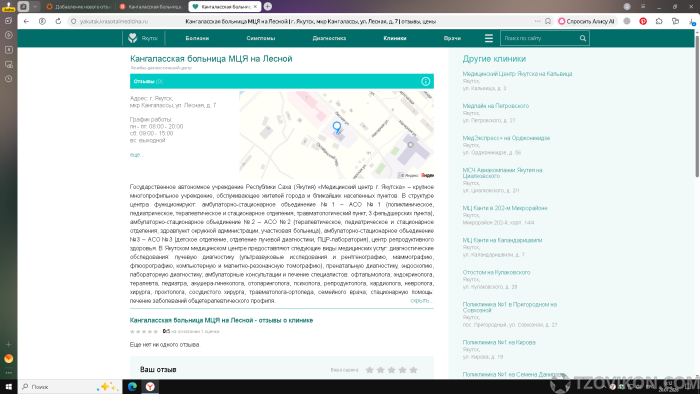Open Поликлиника №1 на Кирова link

pyautogui.click(x=499, y=343)
